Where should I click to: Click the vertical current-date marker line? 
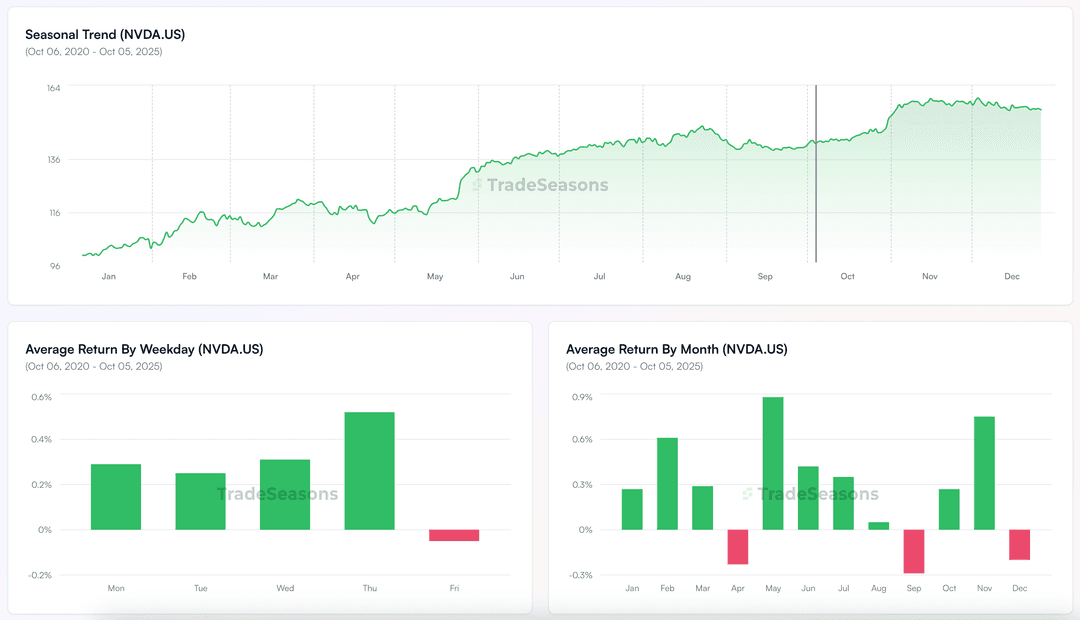816,174
